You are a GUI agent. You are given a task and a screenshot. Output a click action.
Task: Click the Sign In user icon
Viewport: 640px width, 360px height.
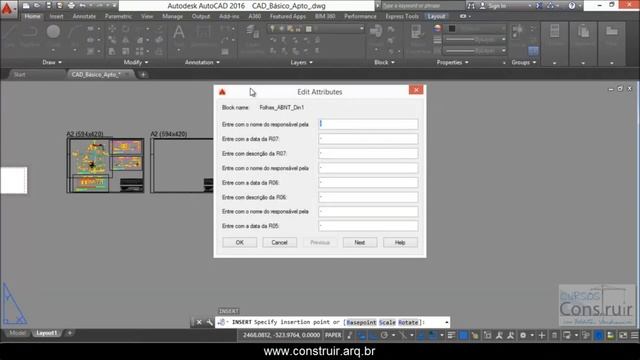click(x=482, y=6)
